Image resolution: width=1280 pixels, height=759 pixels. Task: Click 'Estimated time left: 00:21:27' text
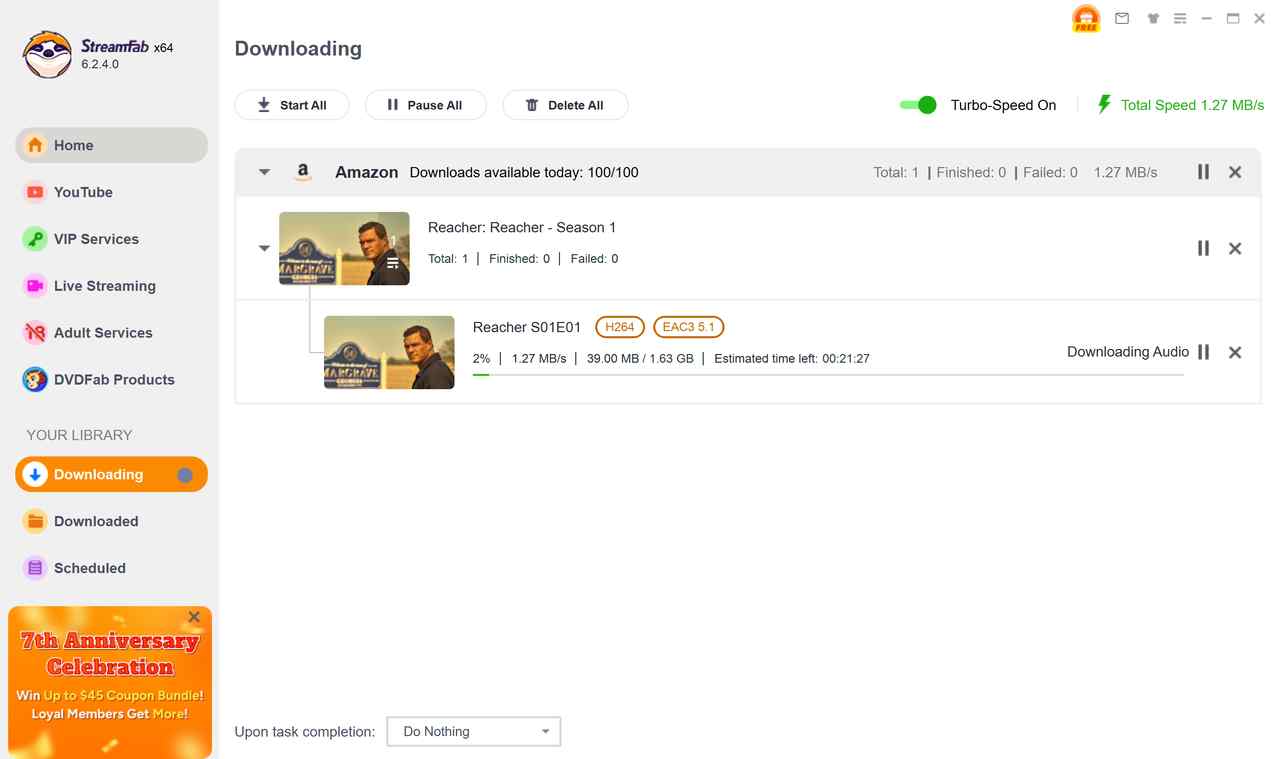(x=792, y=358)
